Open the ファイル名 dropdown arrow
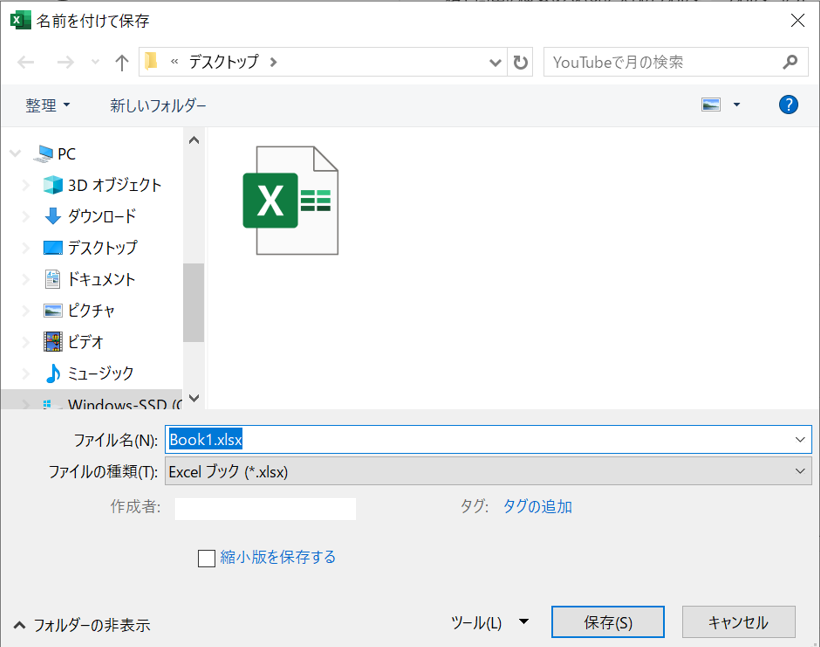Screen dimensions: 820x647 point(800,439)
